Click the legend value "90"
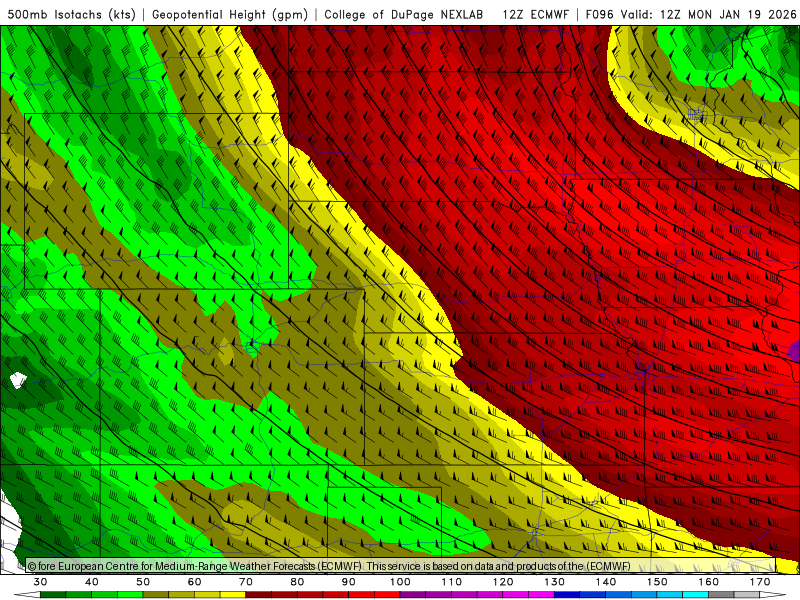This screenshot has height=600, width=800. tap(349, 582)
